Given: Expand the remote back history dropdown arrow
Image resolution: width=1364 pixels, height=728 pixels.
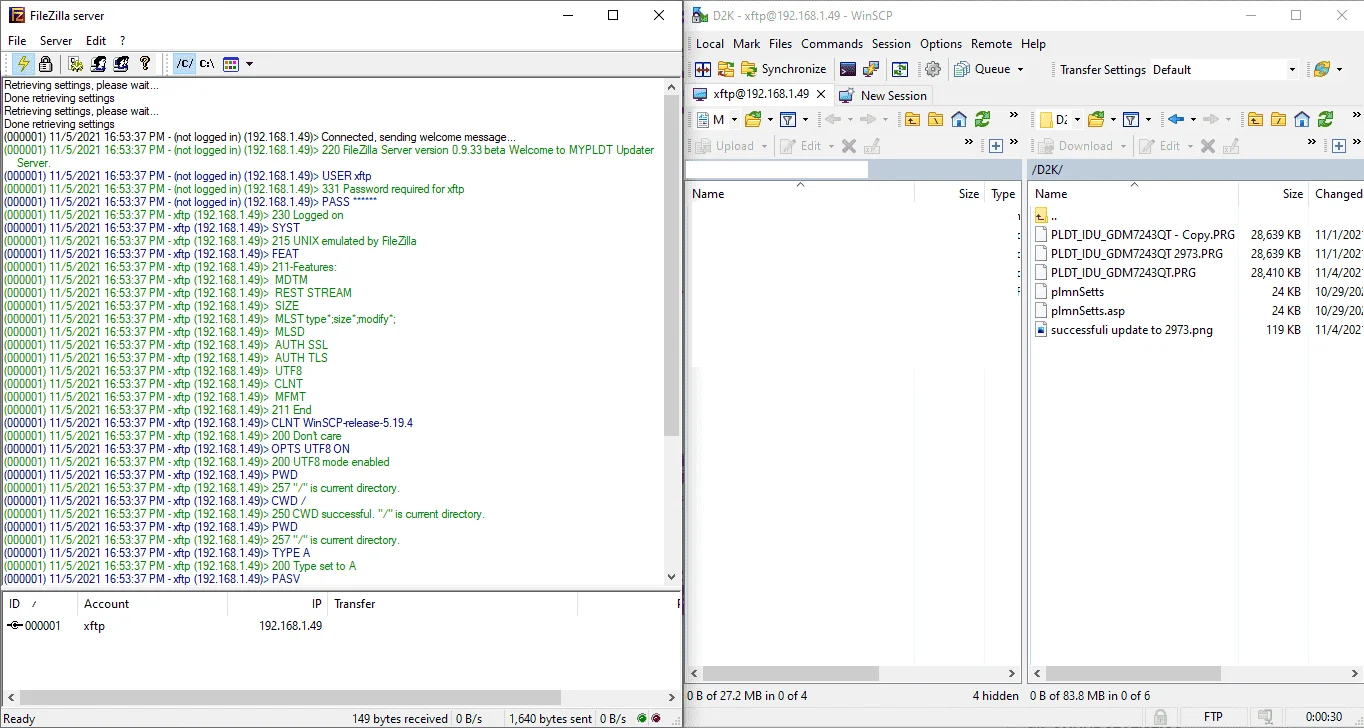Looking at the screenshot, I should 1192,120.
